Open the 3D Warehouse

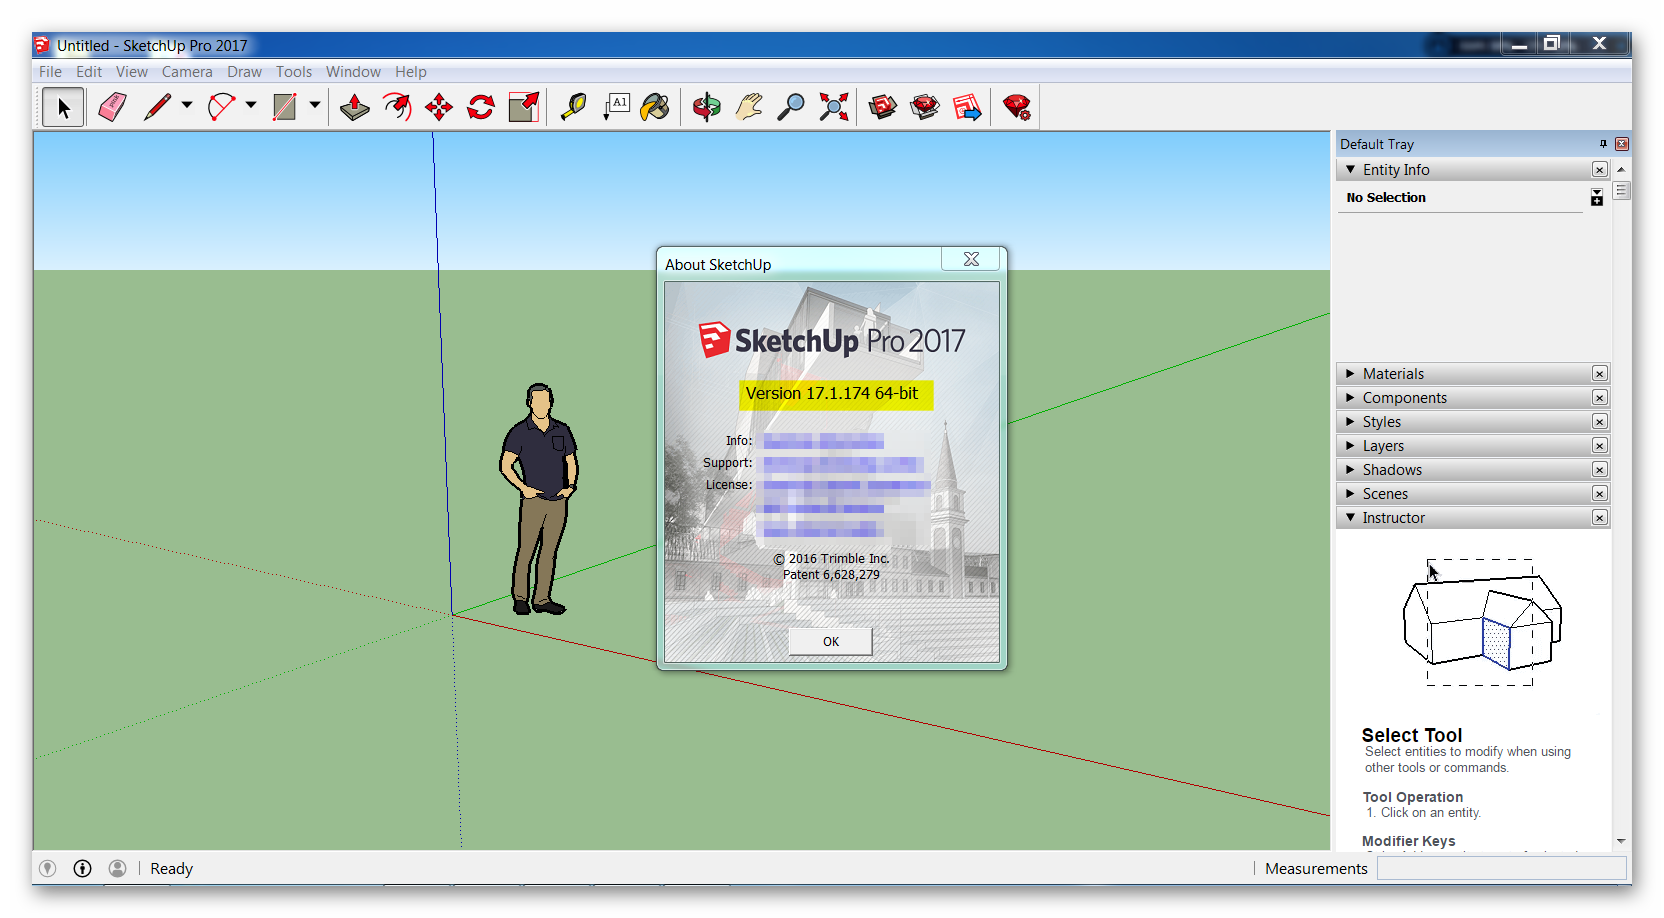[x=883, y=107]
